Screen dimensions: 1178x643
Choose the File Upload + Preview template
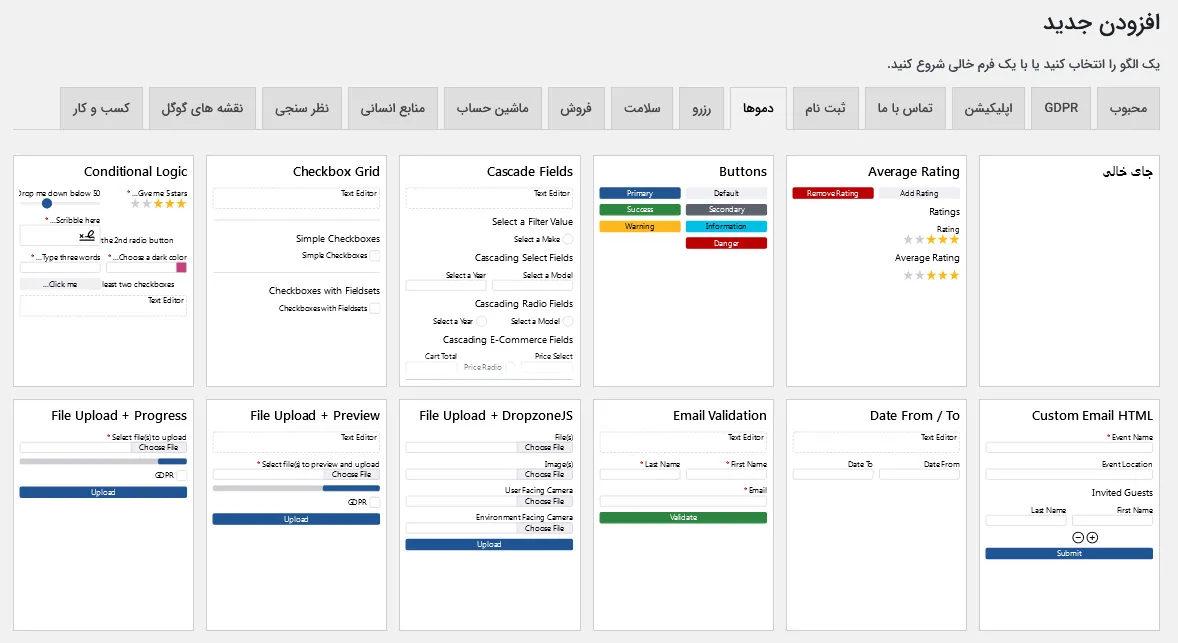tap(297, 515)
